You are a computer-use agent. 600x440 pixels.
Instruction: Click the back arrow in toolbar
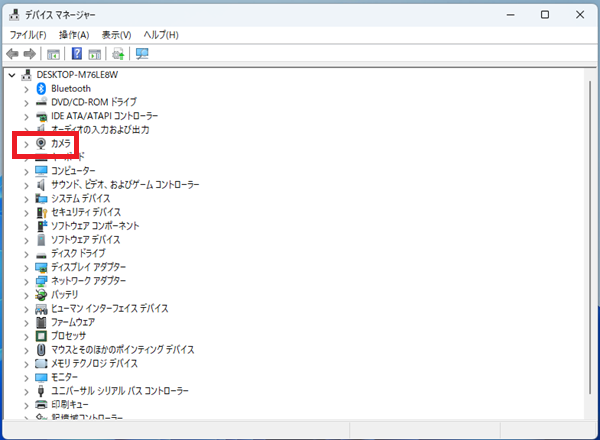[x=13, y=53]
